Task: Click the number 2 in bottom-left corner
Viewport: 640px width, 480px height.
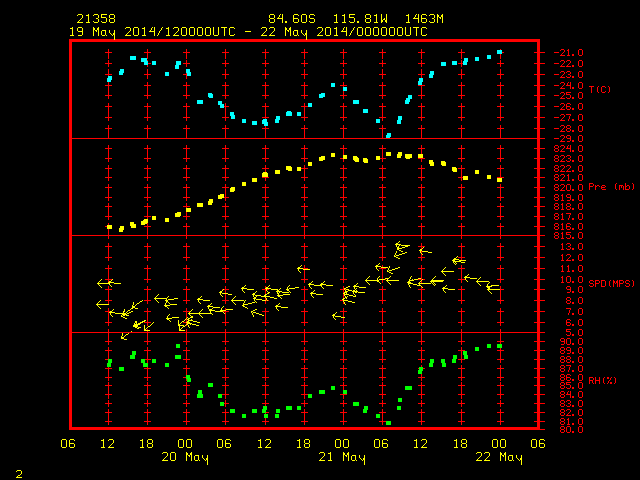Action: (19, 474)
